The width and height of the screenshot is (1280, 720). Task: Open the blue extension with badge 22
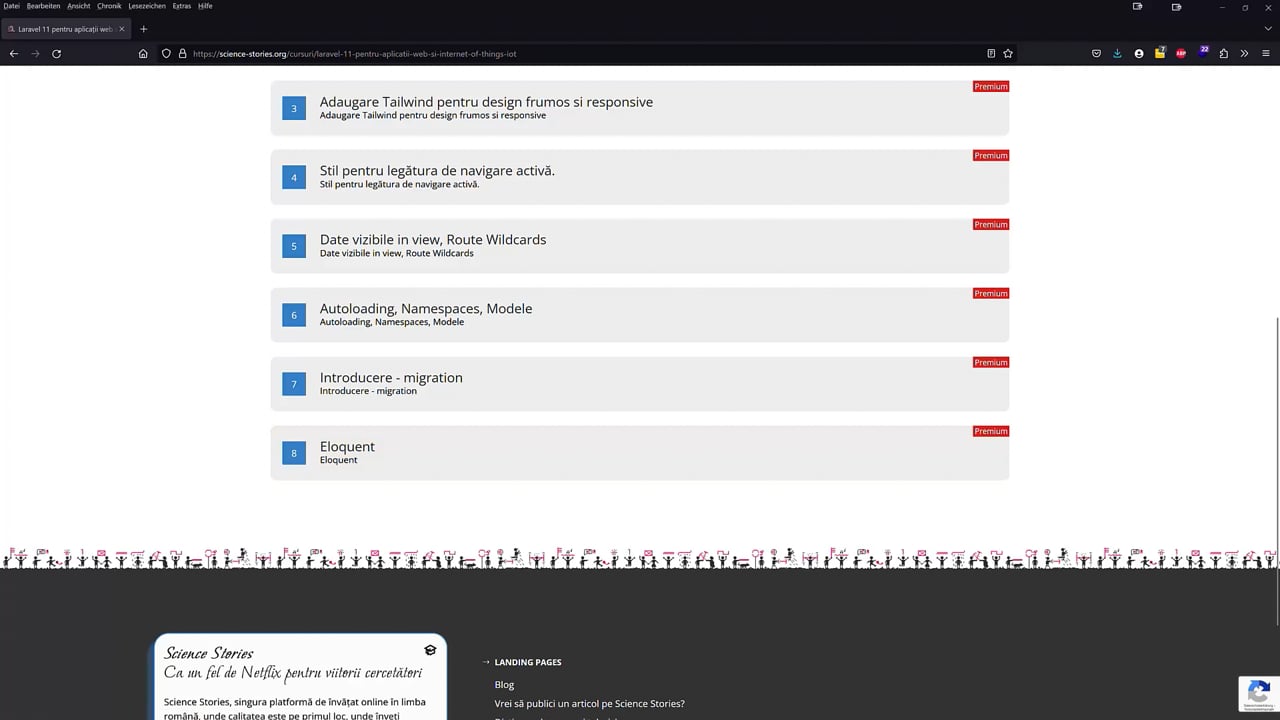(x=1203, y=51)
